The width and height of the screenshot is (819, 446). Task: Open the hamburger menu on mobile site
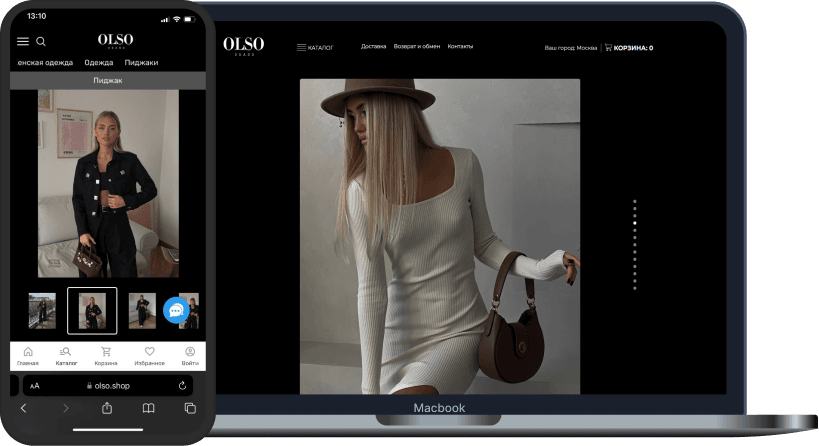pyautogui.click(x=23, y=41)
